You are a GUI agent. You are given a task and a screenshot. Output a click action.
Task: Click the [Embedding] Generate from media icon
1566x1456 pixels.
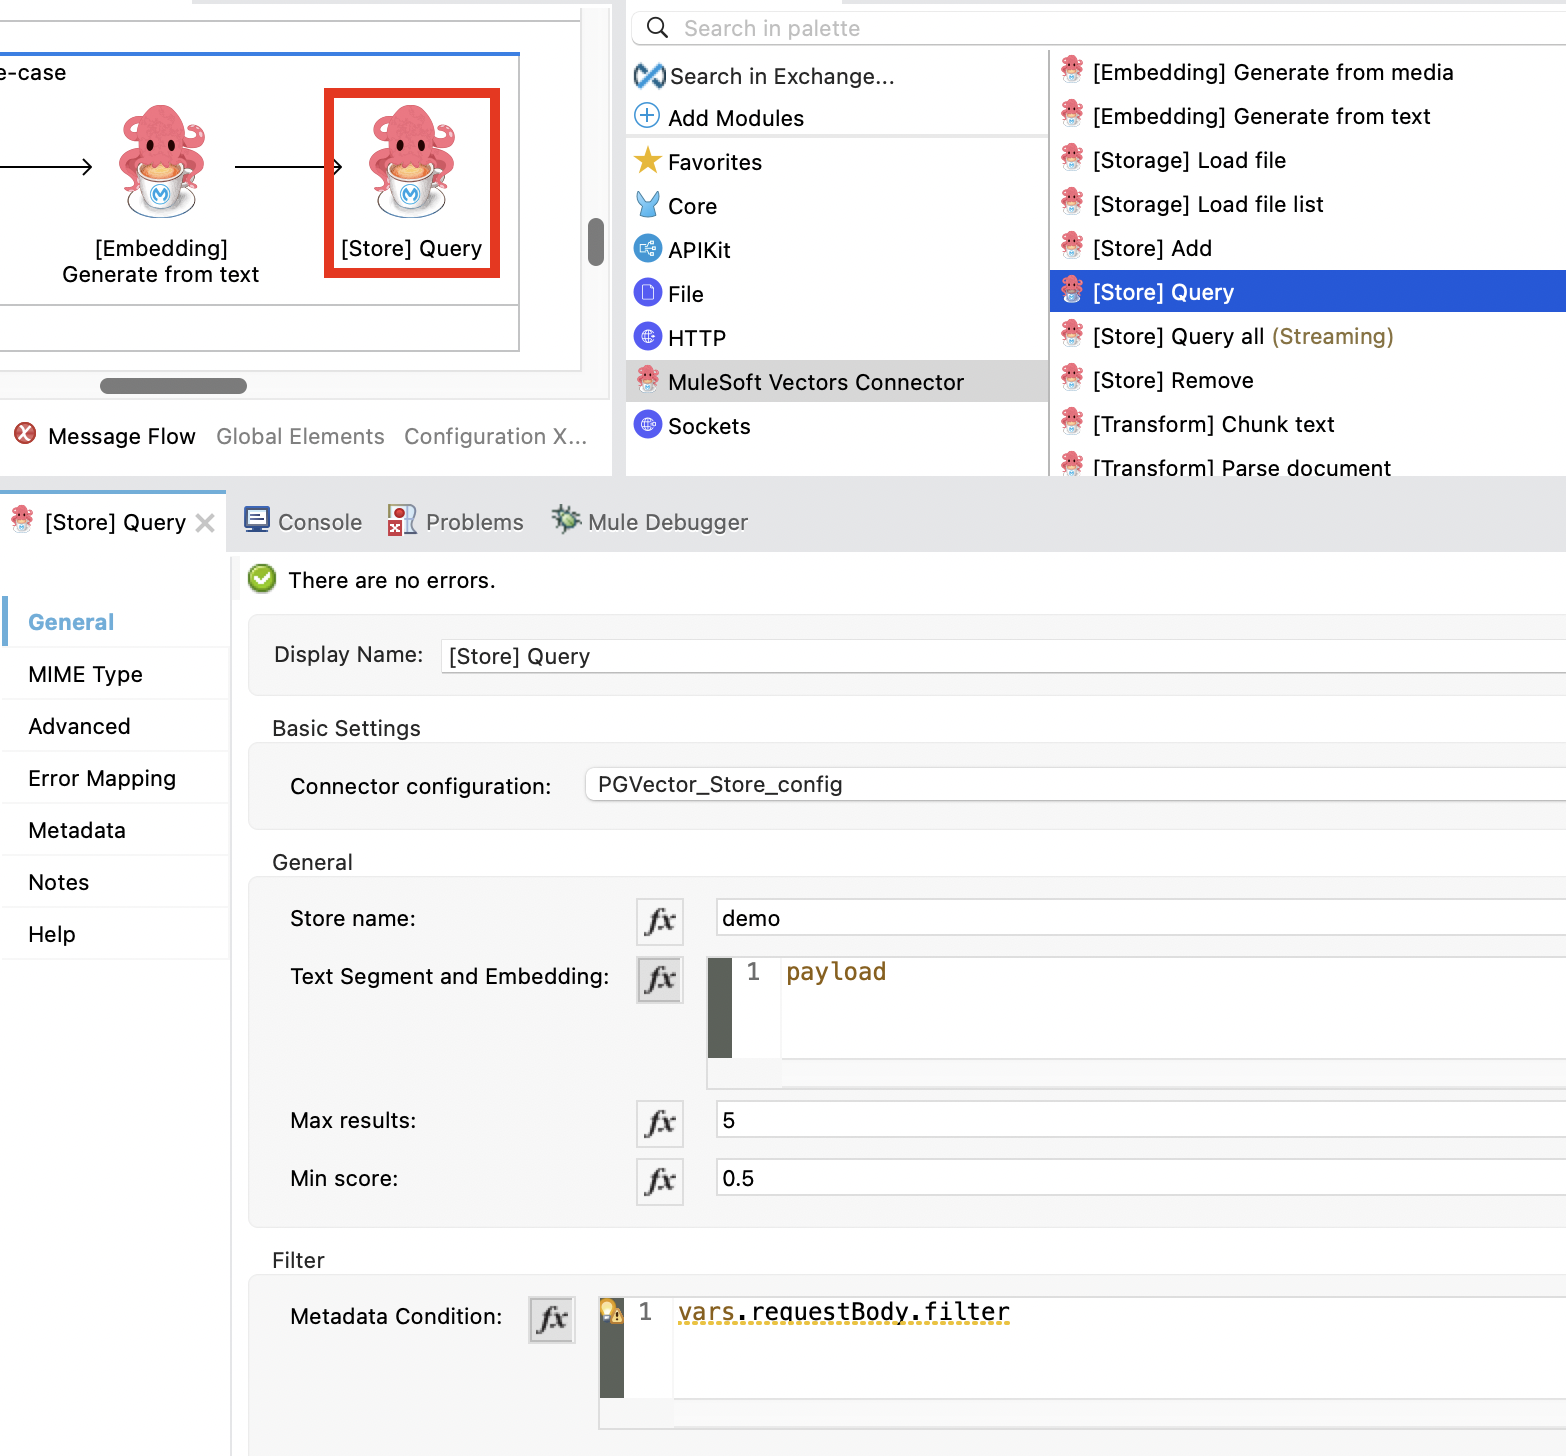pos(1072,70)
